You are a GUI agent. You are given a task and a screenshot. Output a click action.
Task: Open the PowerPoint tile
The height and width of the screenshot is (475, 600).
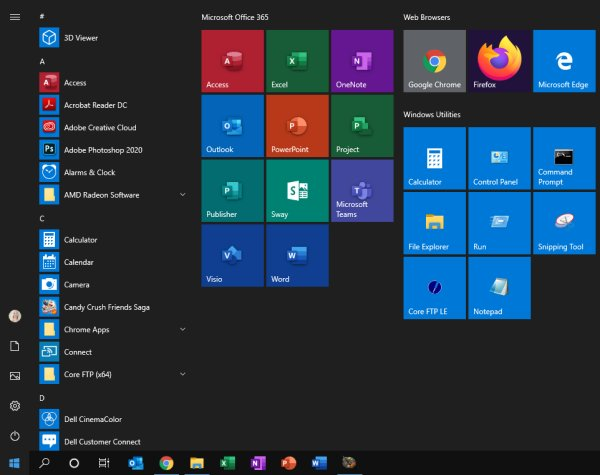[297, 126]
